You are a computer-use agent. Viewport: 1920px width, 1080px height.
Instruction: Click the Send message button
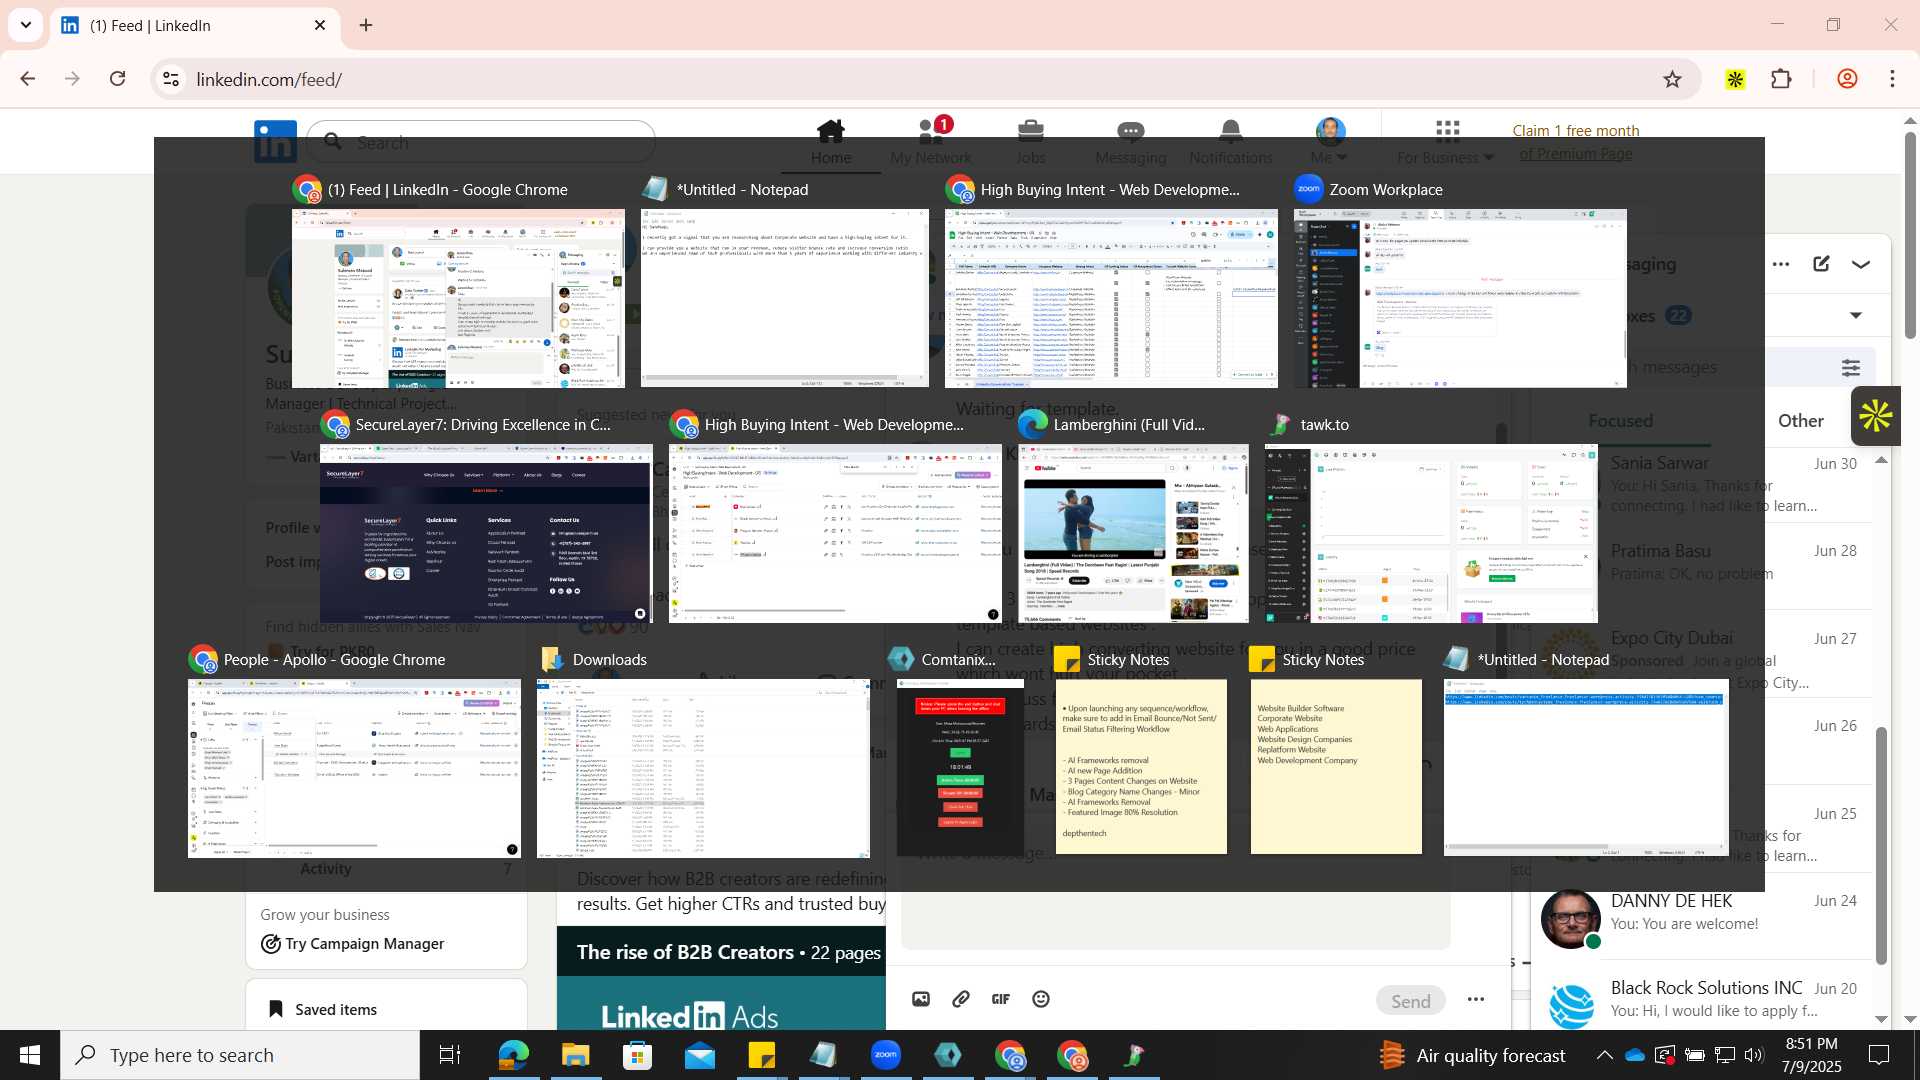pos(1411,1001)
